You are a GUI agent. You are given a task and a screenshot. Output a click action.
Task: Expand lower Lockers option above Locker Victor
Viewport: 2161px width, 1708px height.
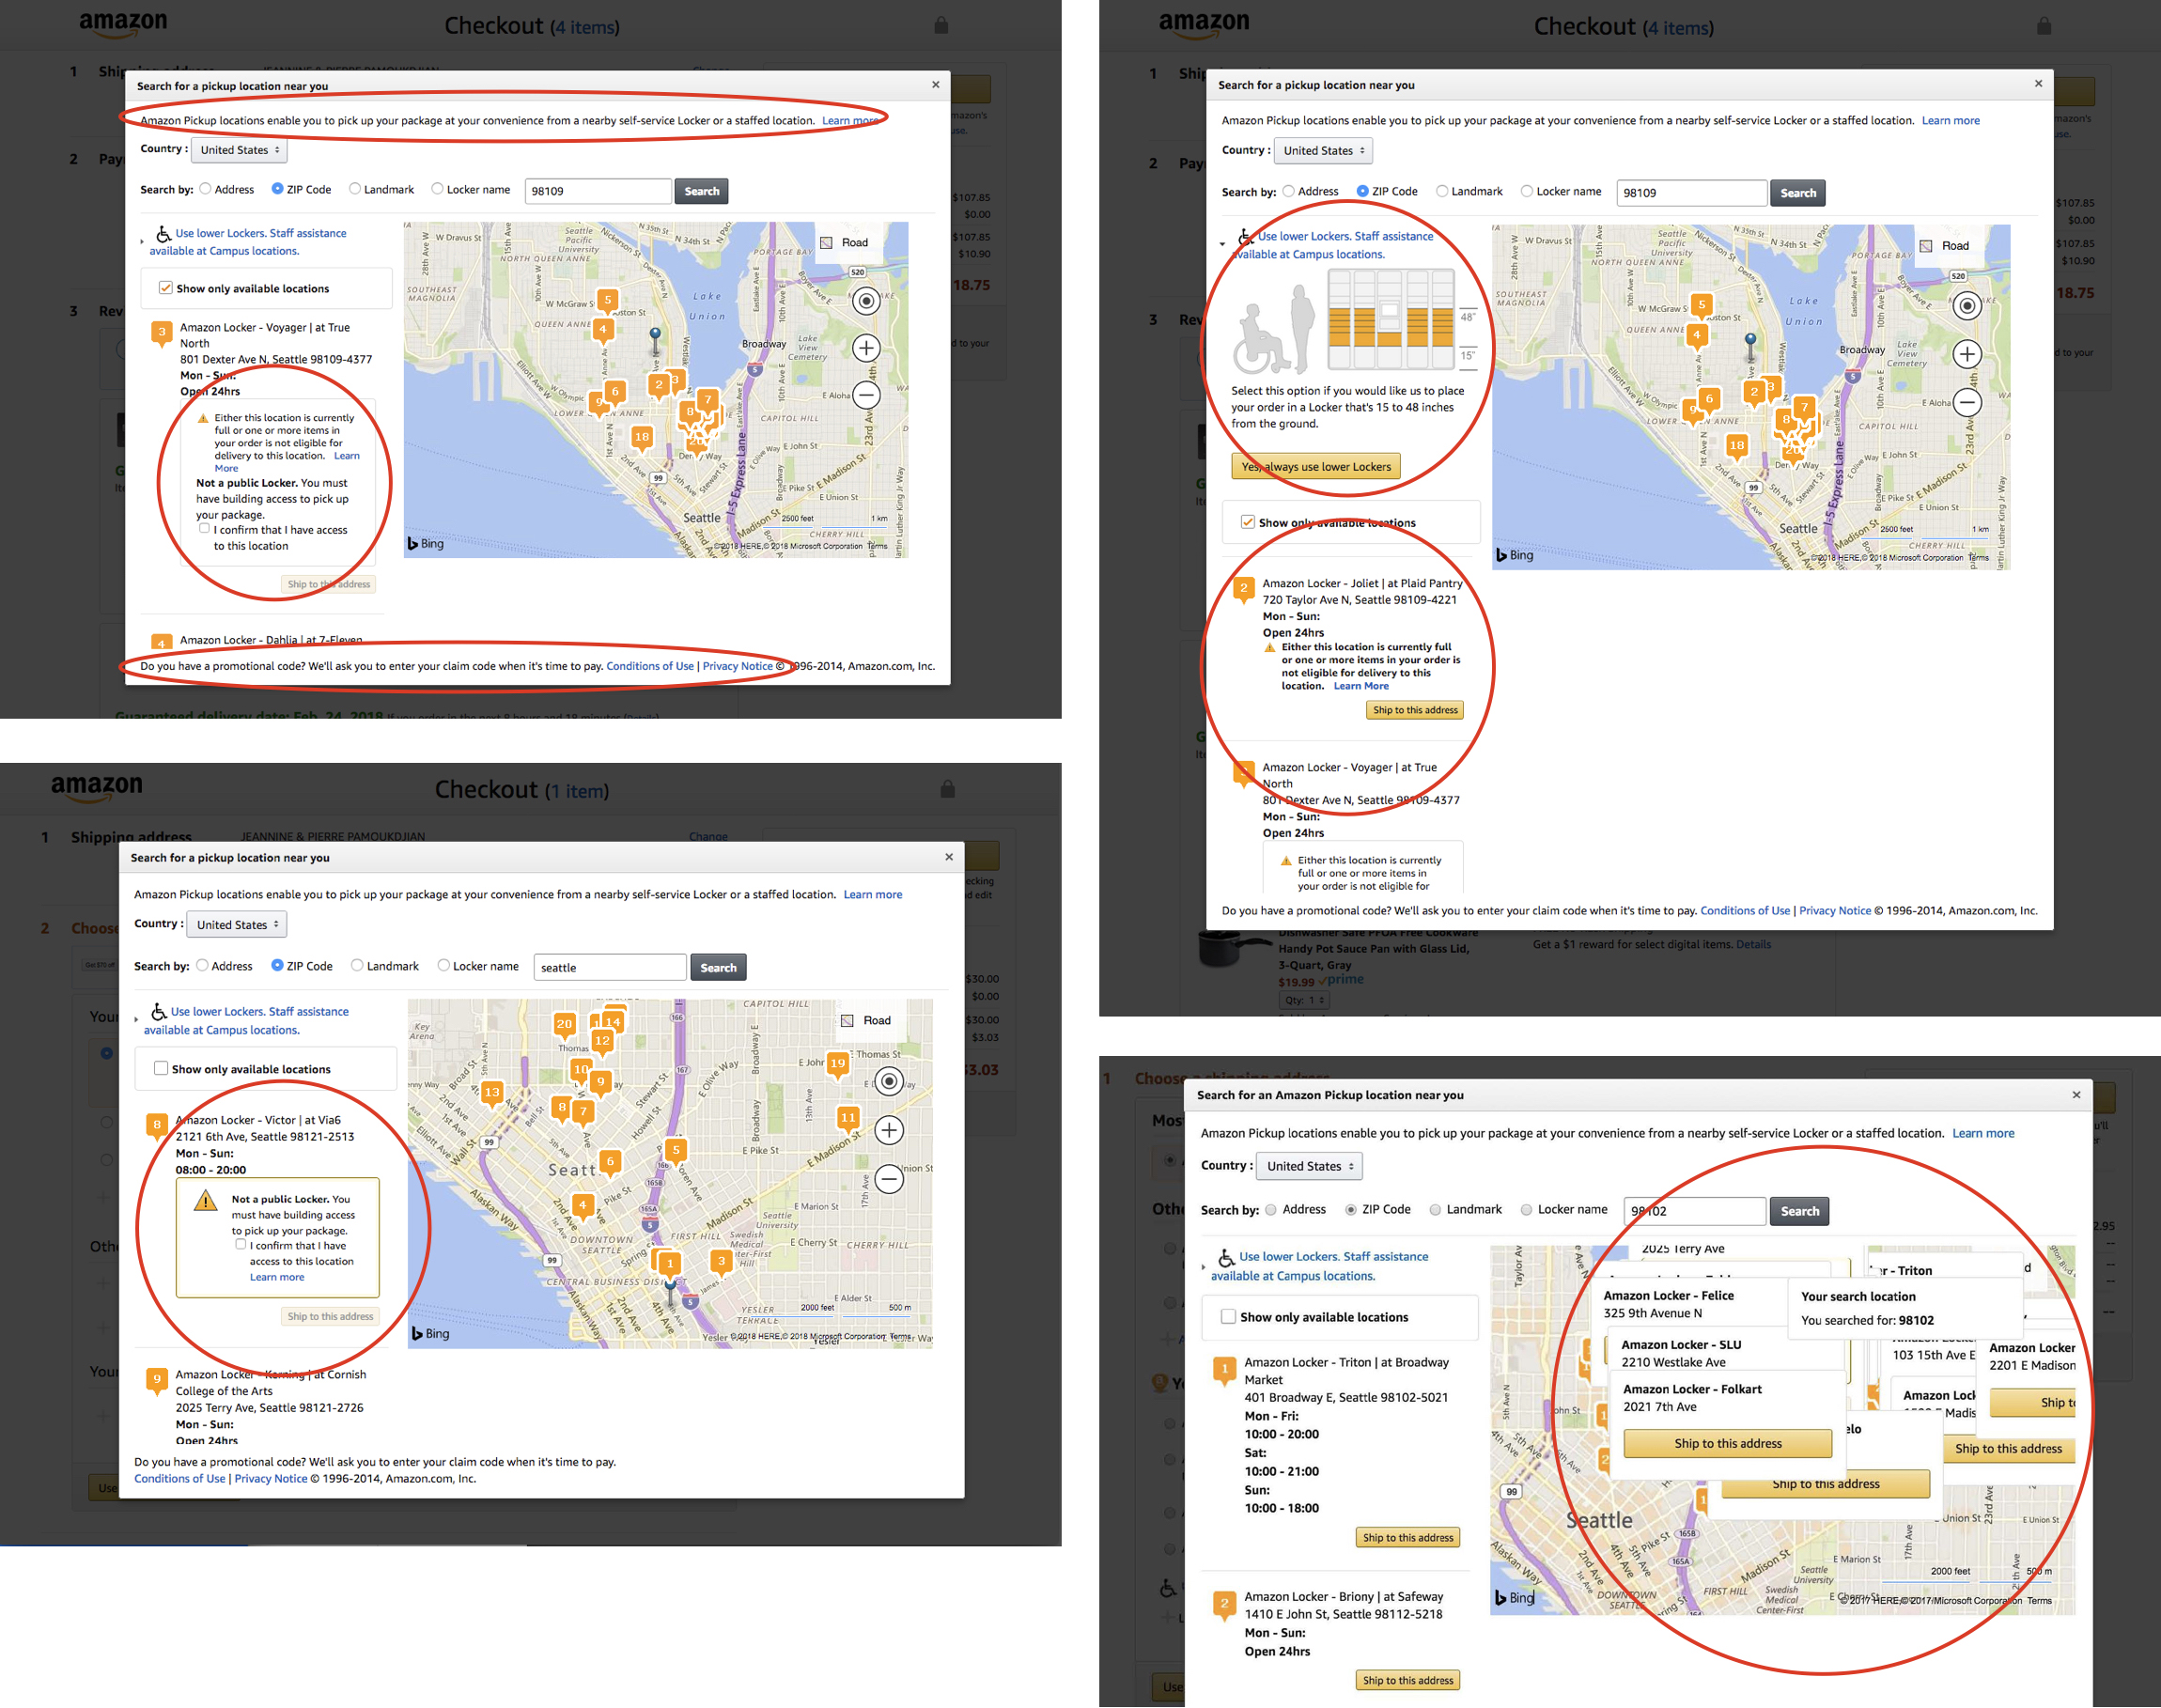pyautogui.click(x=136, y=1020)
